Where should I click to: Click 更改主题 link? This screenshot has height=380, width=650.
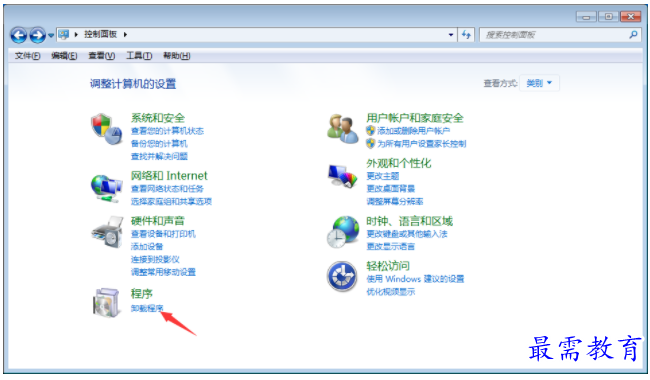click(x=383, y=176)
